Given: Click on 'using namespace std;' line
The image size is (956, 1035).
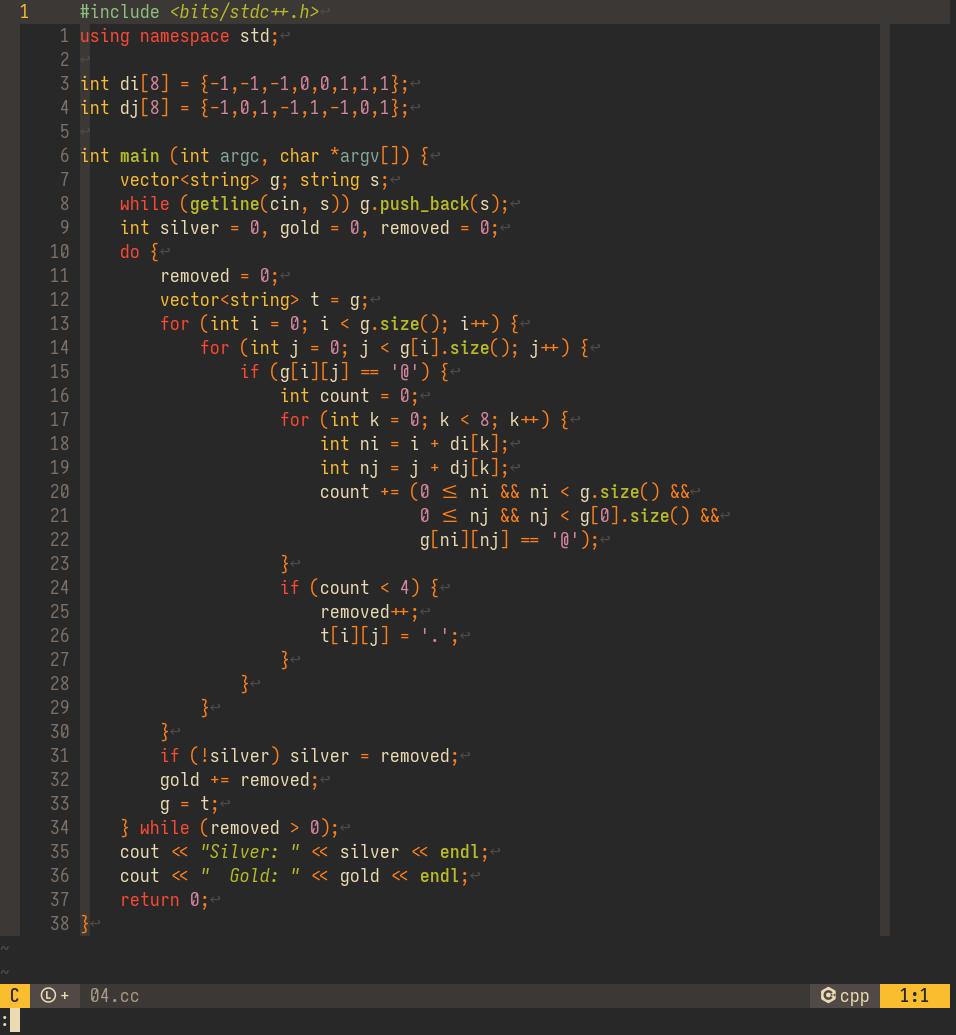Looking at the screenshot, I should [x=180, y=36].
